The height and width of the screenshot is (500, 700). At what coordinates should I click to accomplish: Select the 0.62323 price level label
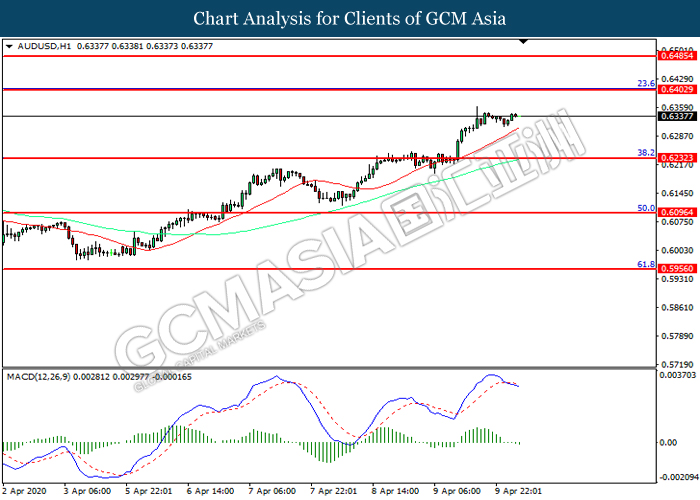tap(677, 158)
